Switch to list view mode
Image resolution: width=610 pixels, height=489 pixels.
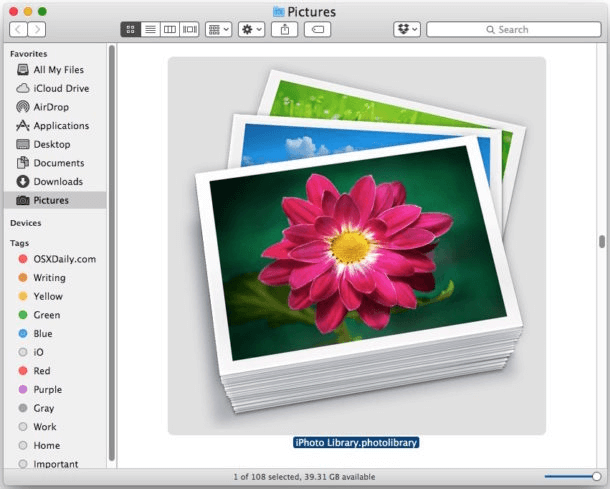pyautogui.click(x=150, y=30)
